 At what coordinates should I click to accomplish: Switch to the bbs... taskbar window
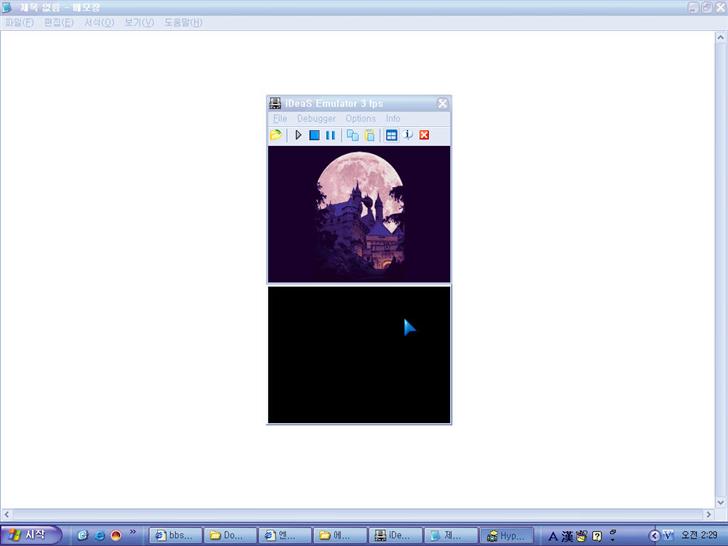(x=176, y=535)
